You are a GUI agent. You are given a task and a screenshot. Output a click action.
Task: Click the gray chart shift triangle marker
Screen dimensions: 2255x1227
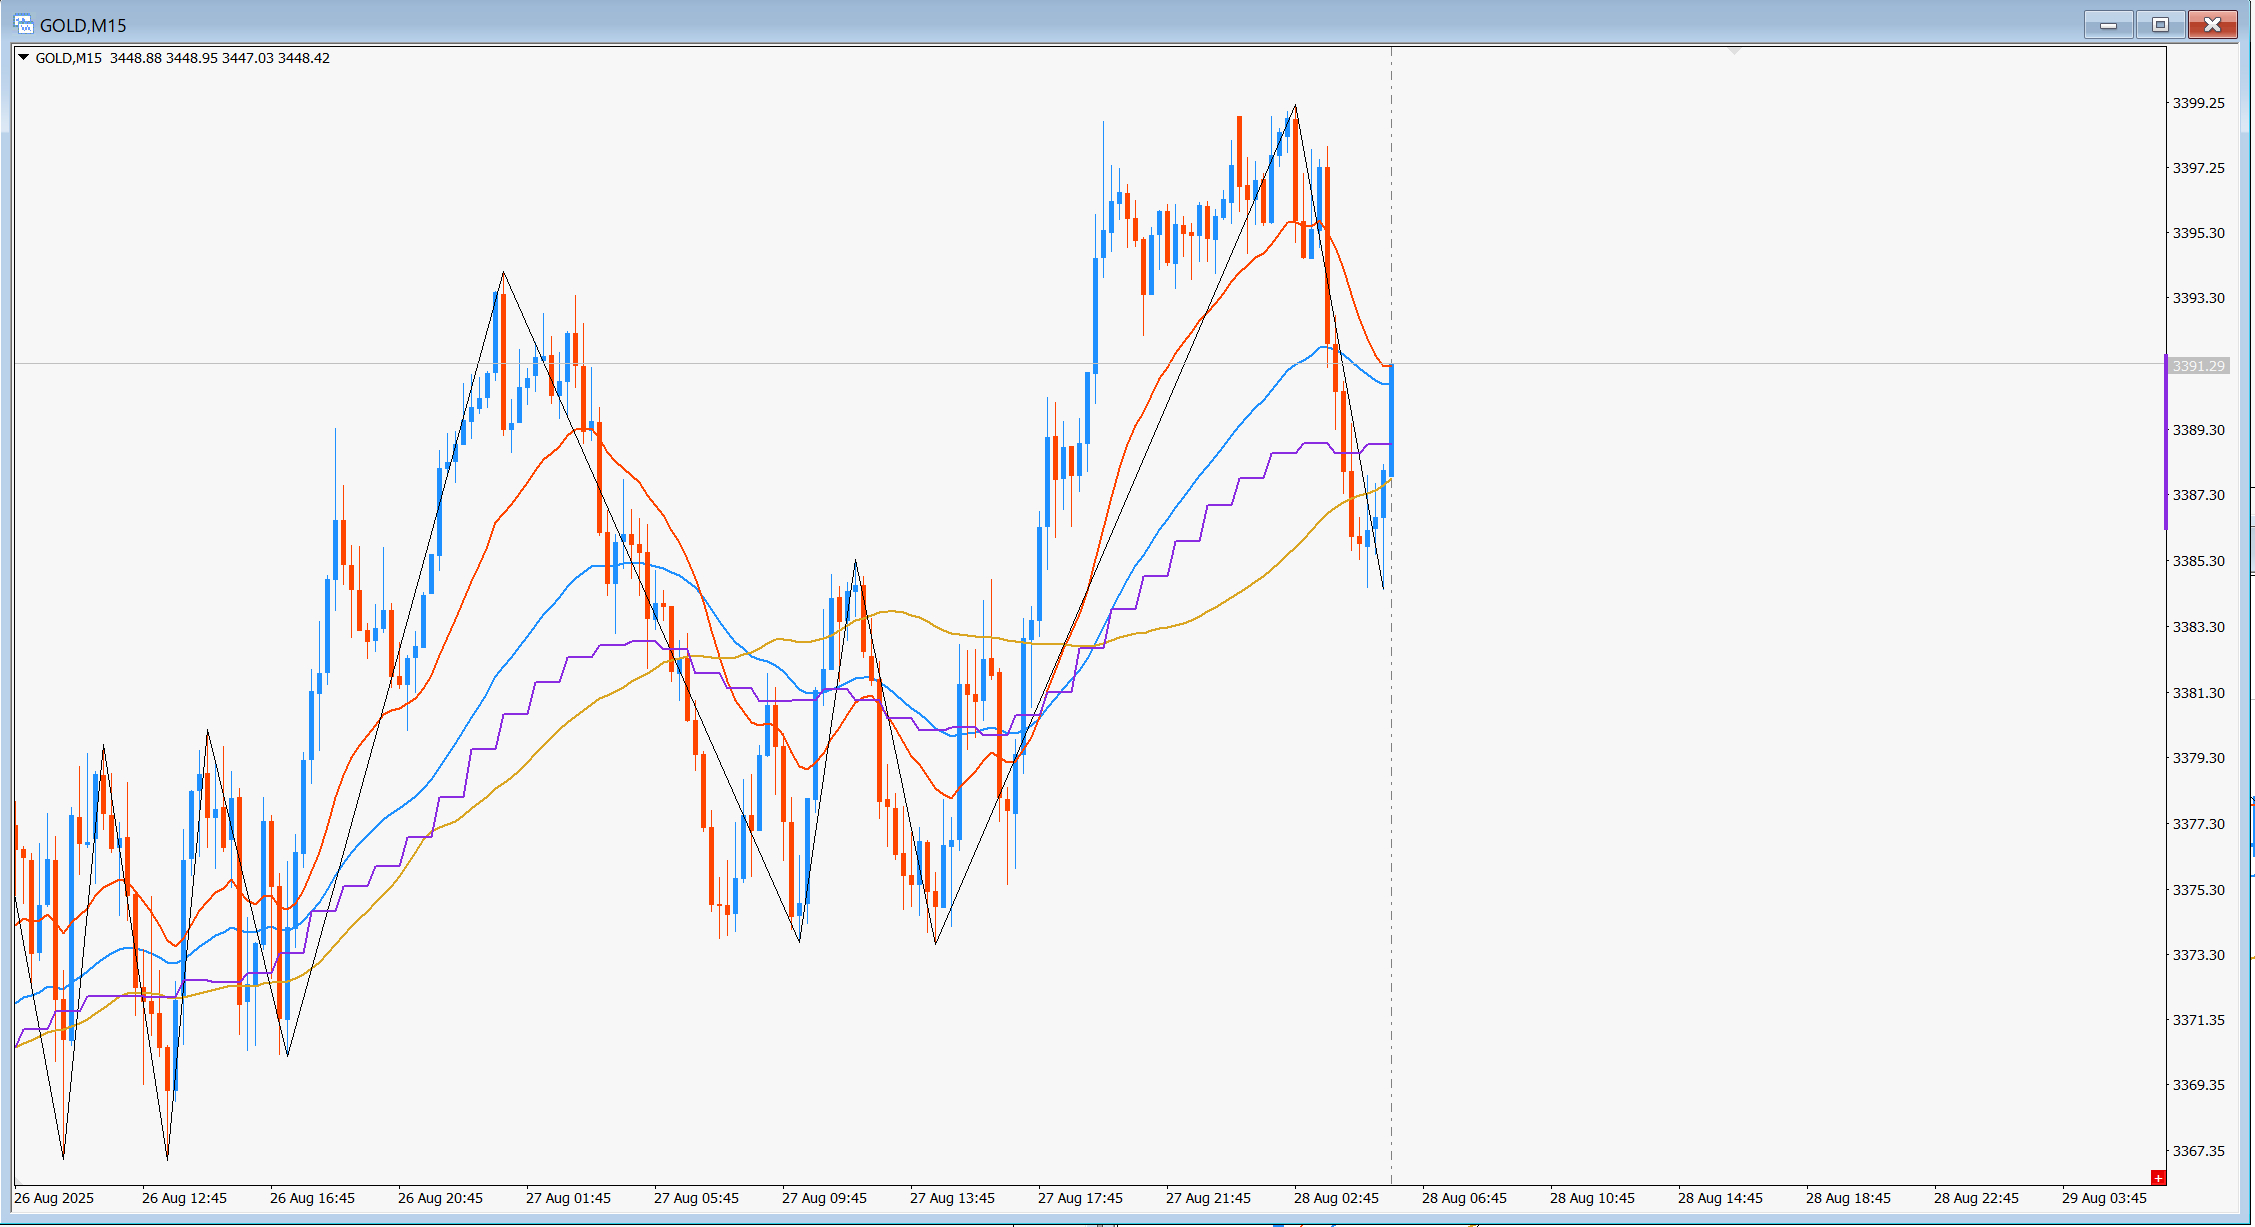point(1735,49)
